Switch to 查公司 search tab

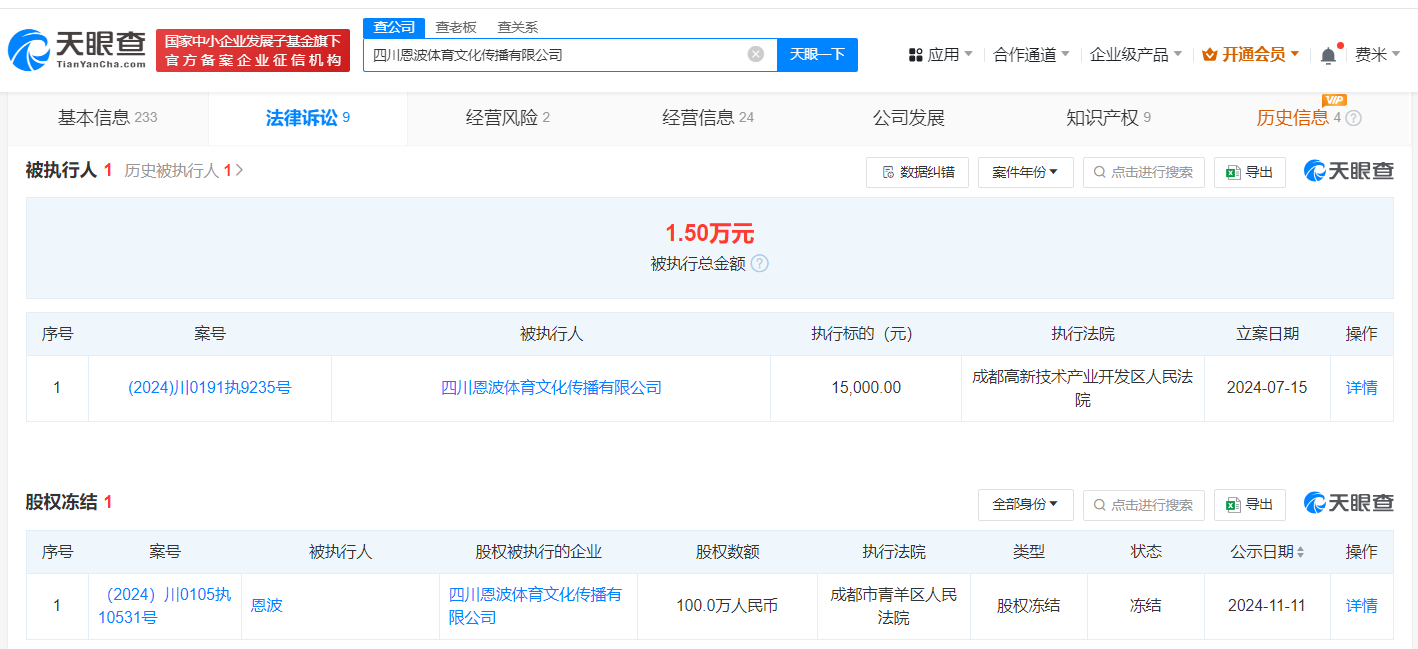[394, 27]
